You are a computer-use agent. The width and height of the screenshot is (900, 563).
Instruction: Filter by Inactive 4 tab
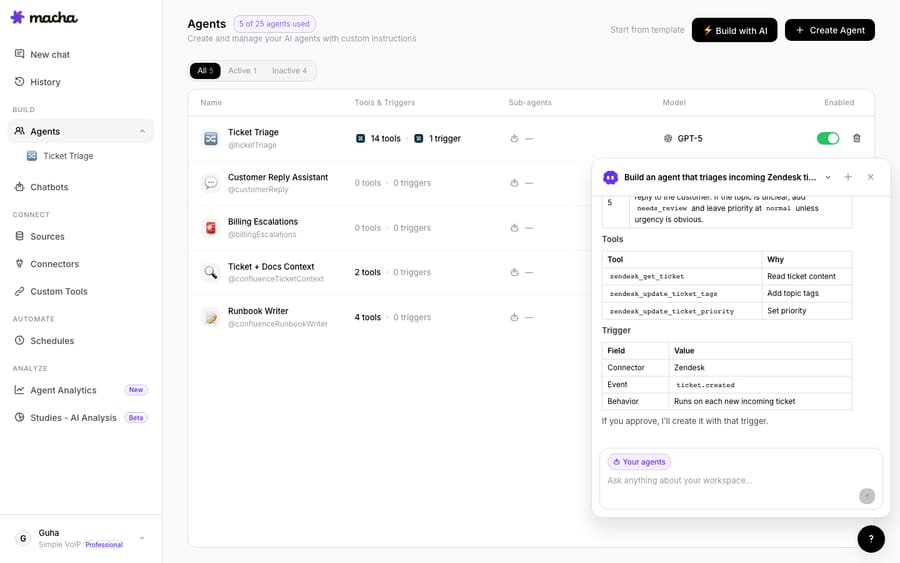click(289, 71)
